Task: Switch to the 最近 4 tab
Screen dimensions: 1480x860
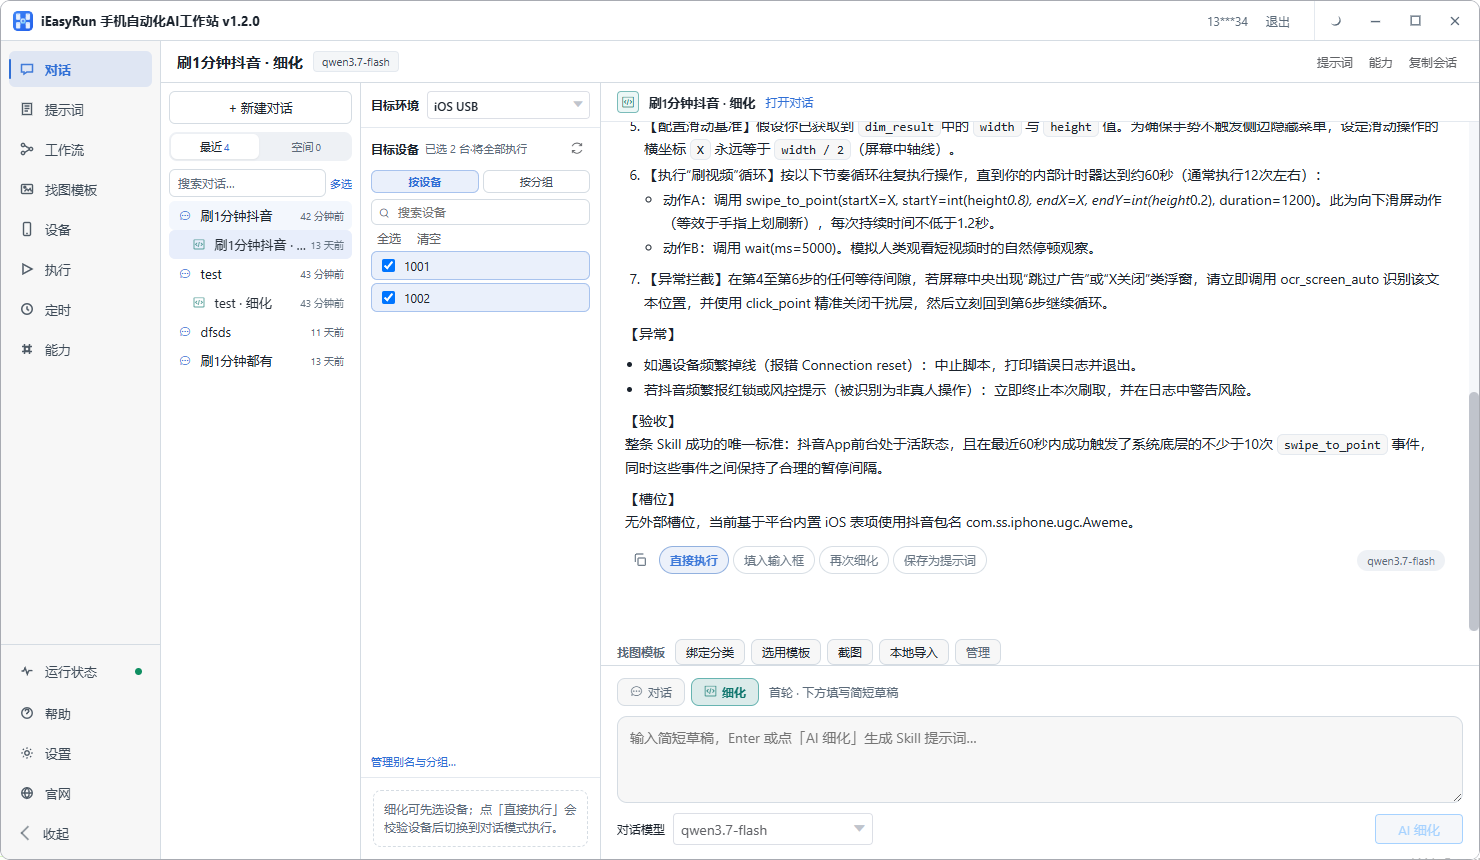Action: coord(215,147)
